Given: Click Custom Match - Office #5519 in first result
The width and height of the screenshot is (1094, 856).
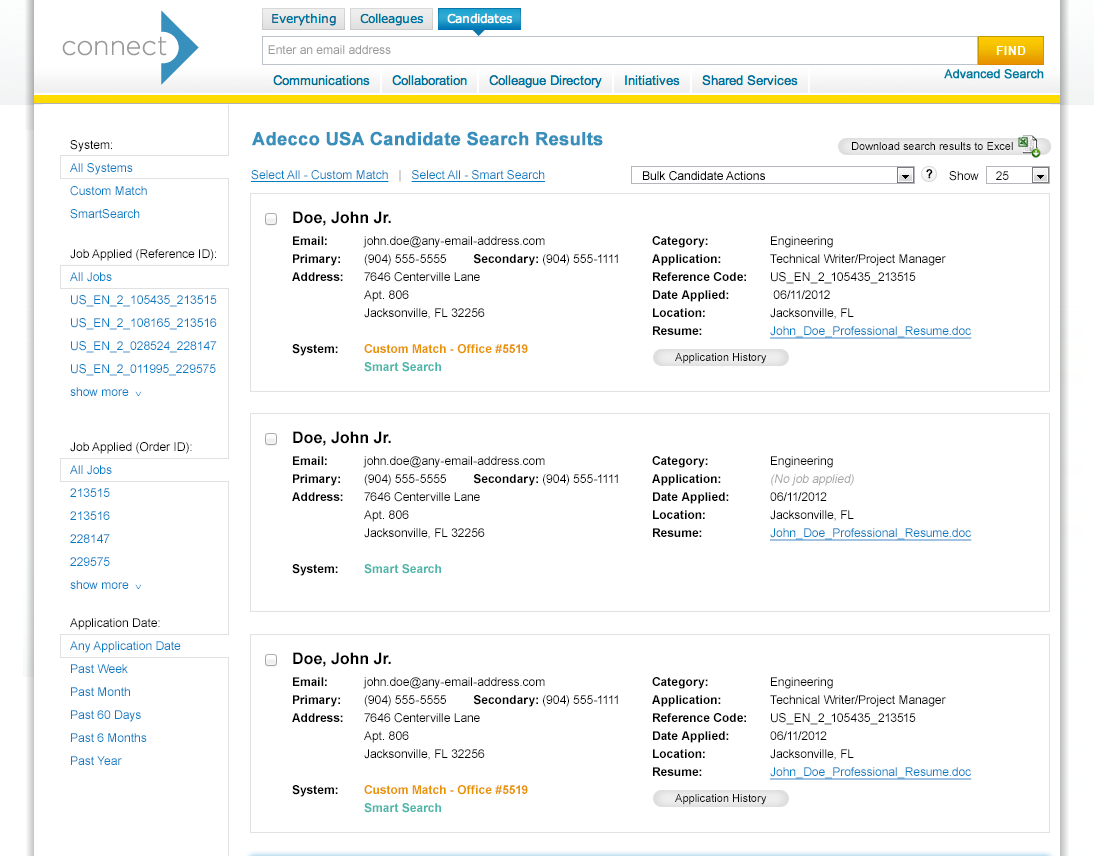Looking at the screenshot, I should pos(446,349).
